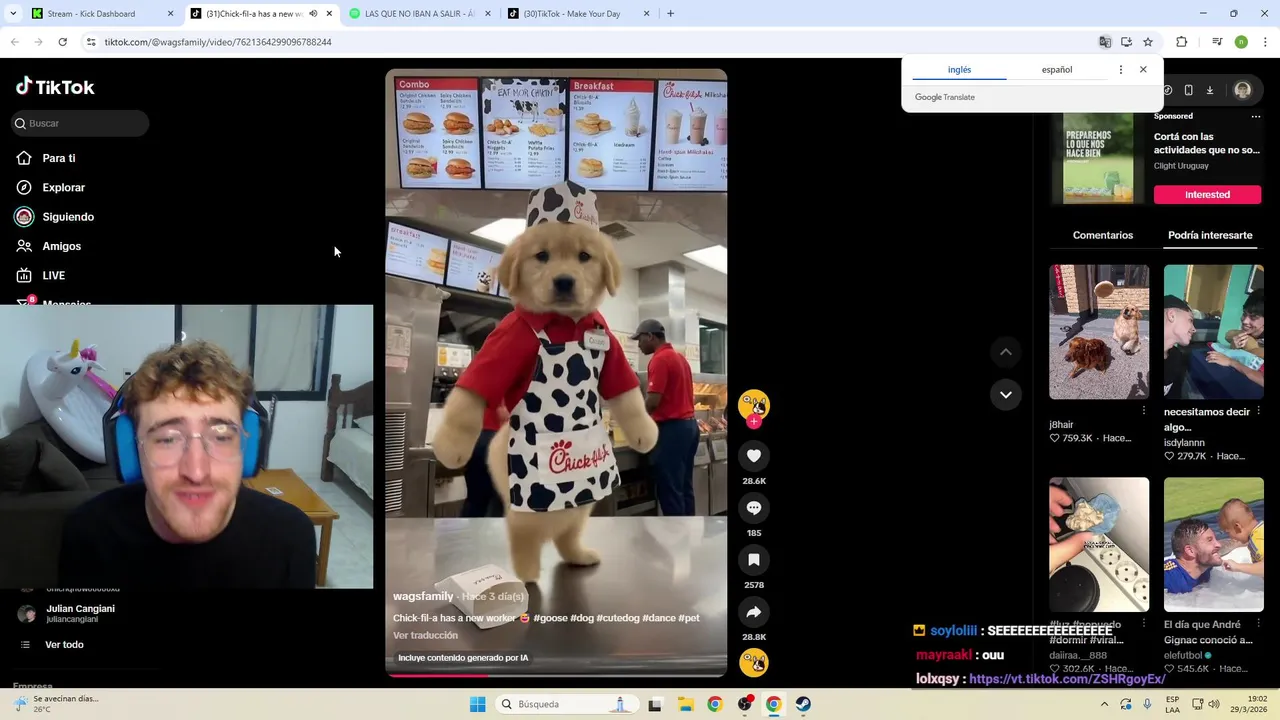Open tab search dropdown arrow
The image size is (1280, 720).
[x=12, y=14]
